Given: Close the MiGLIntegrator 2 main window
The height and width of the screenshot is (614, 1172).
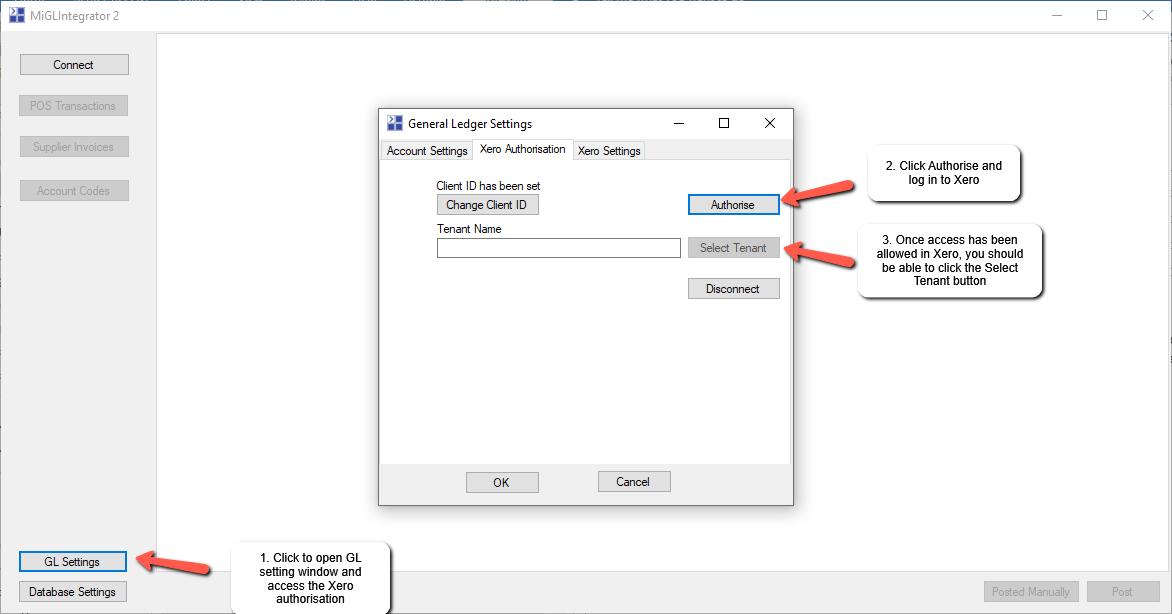Looking at the screenshot, I should [1148, 15].
